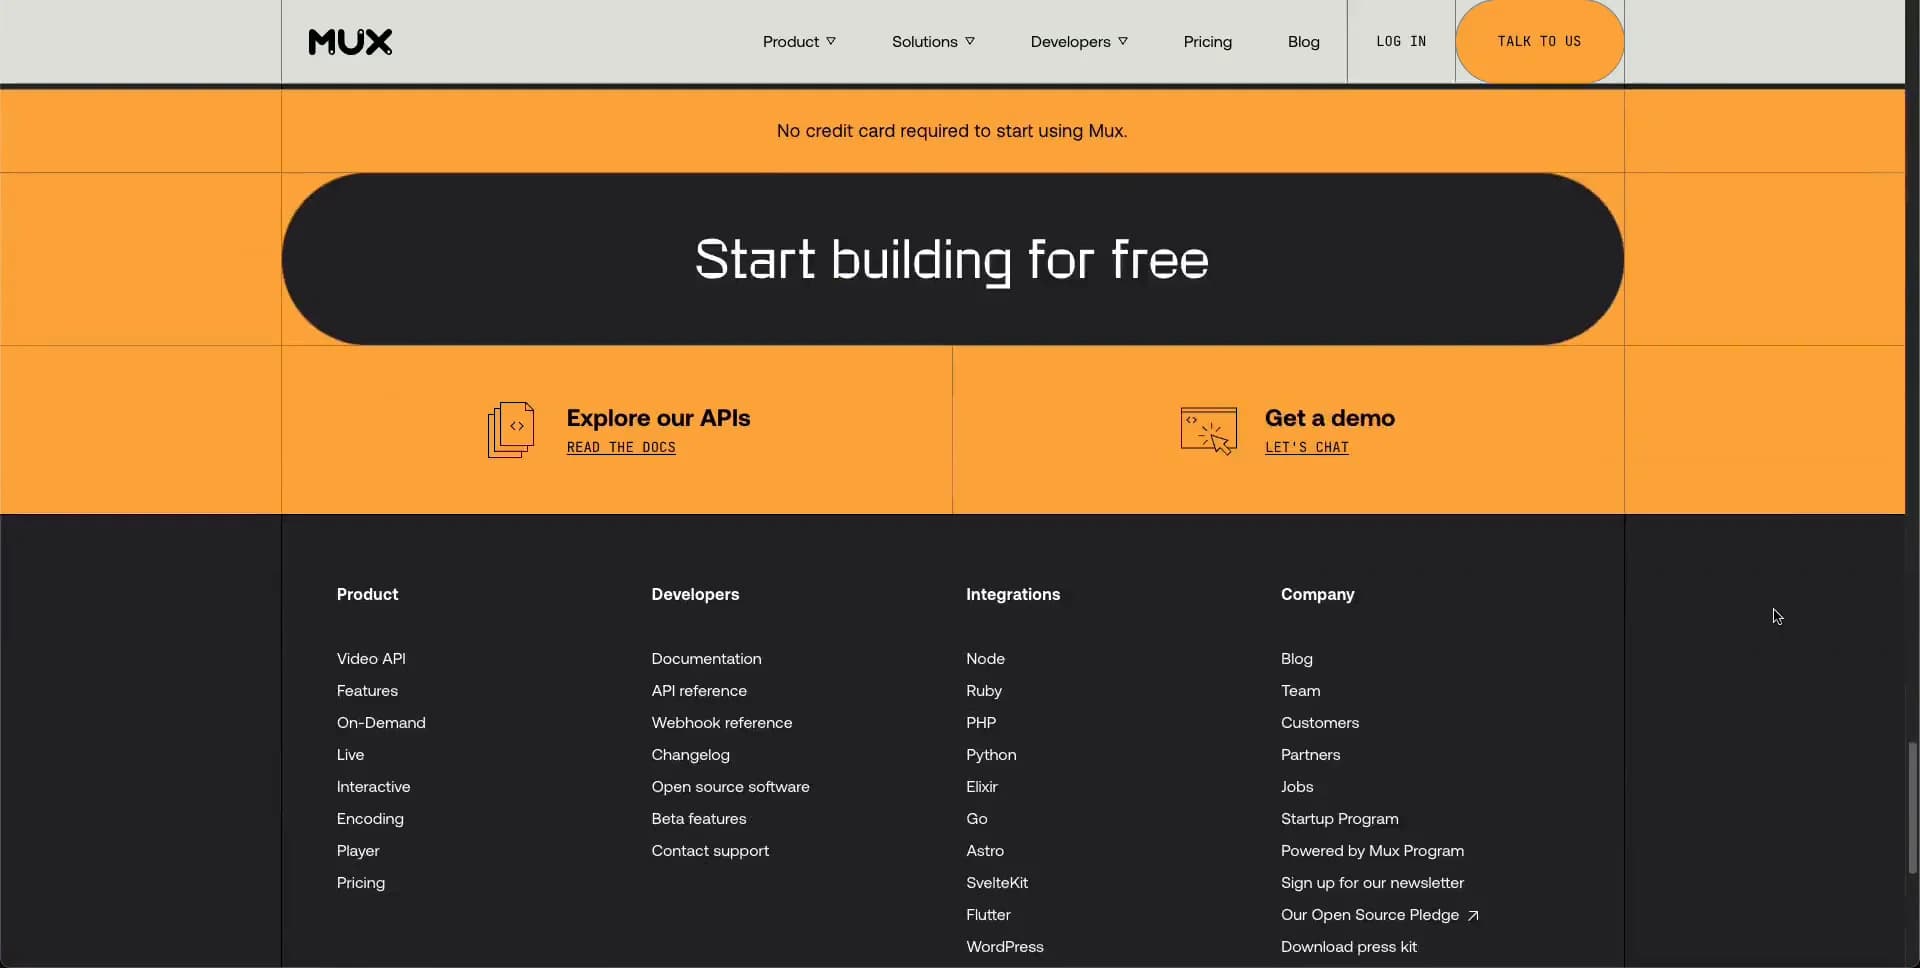This screenshot has height=968, width=1920.
Task: Open Contact support footer link
Action: [710, 851]
